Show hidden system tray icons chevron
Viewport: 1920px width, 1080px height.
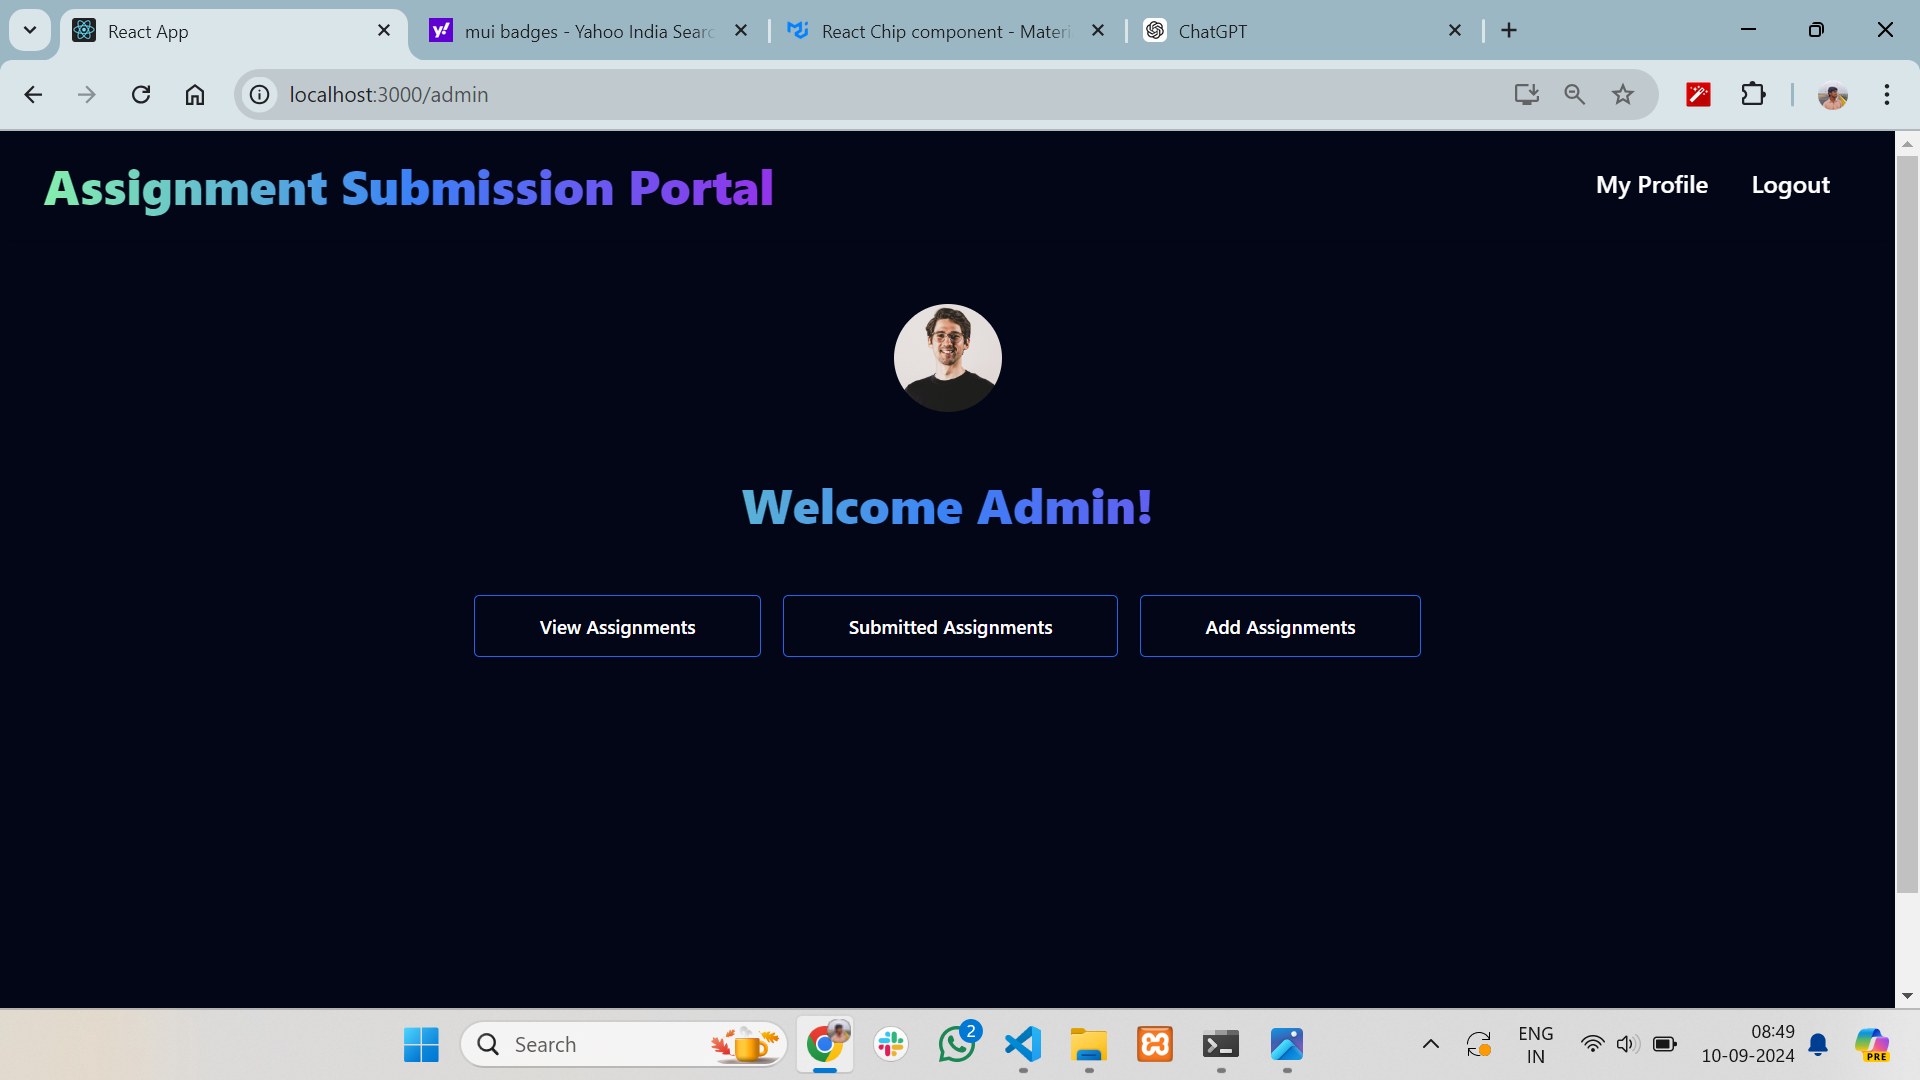click(x=1431, y=1044)
